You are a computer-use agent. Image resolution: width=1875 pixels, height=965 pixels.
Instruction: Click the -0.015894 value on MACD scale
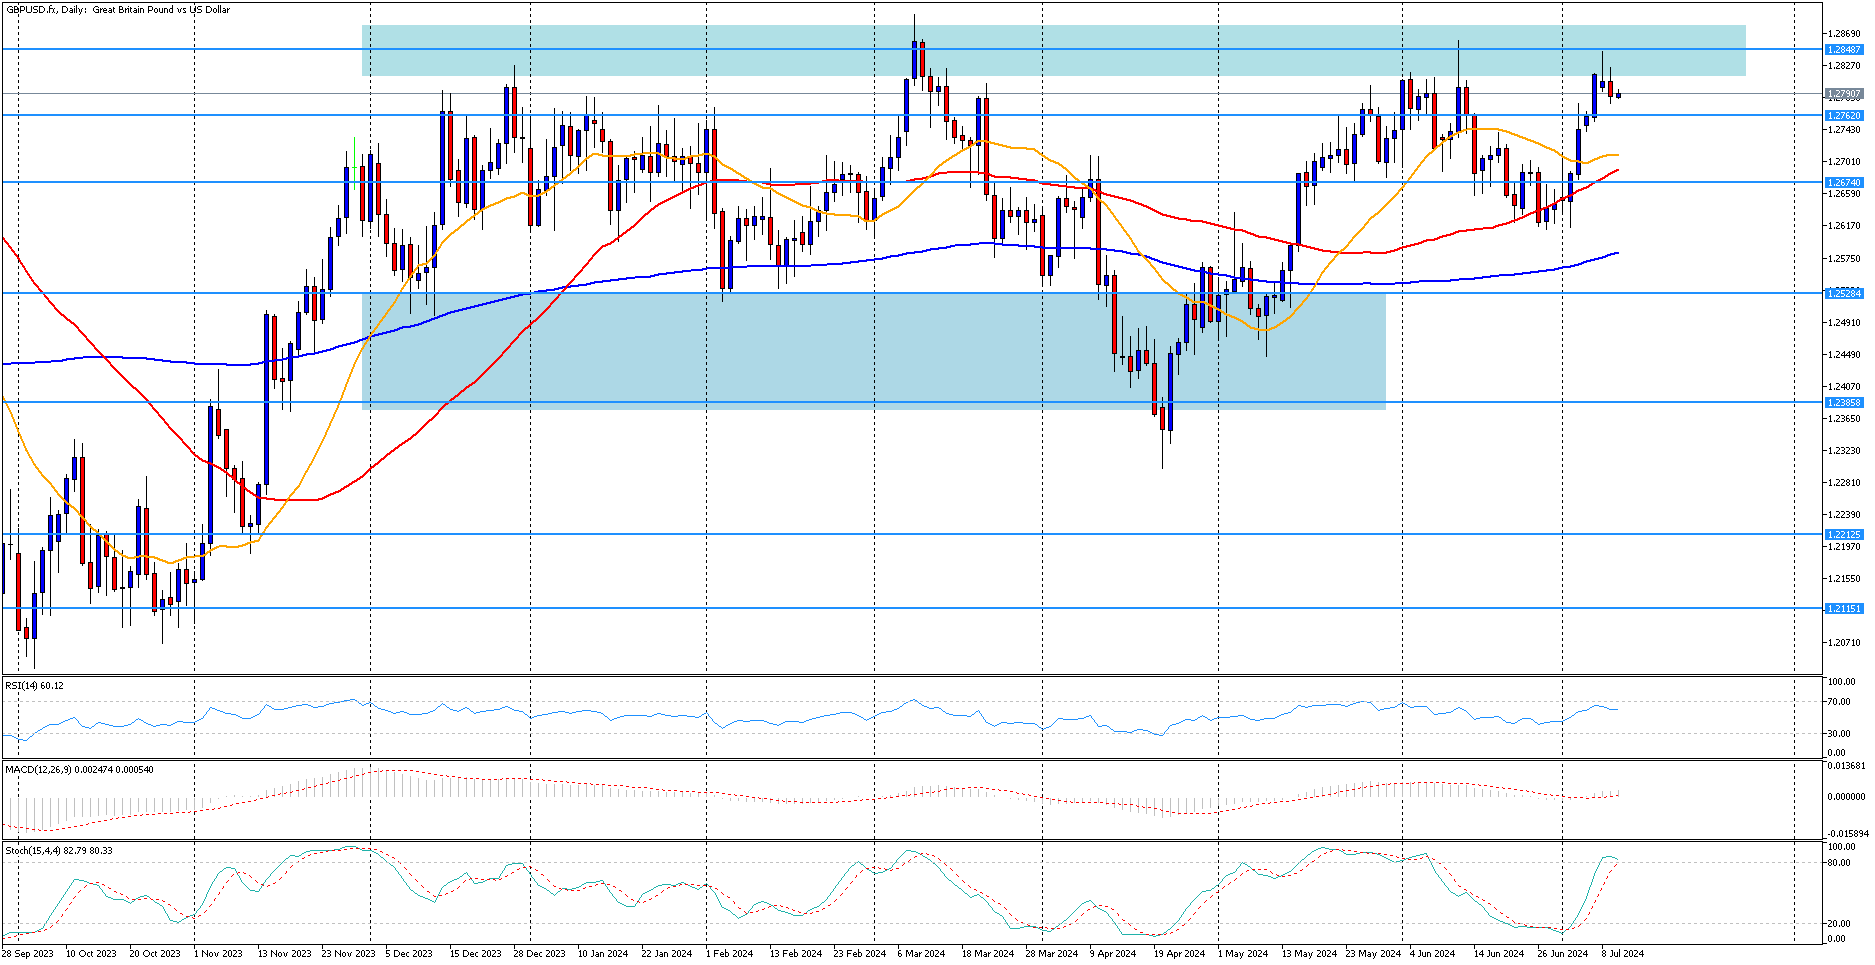coord(1846,833)
